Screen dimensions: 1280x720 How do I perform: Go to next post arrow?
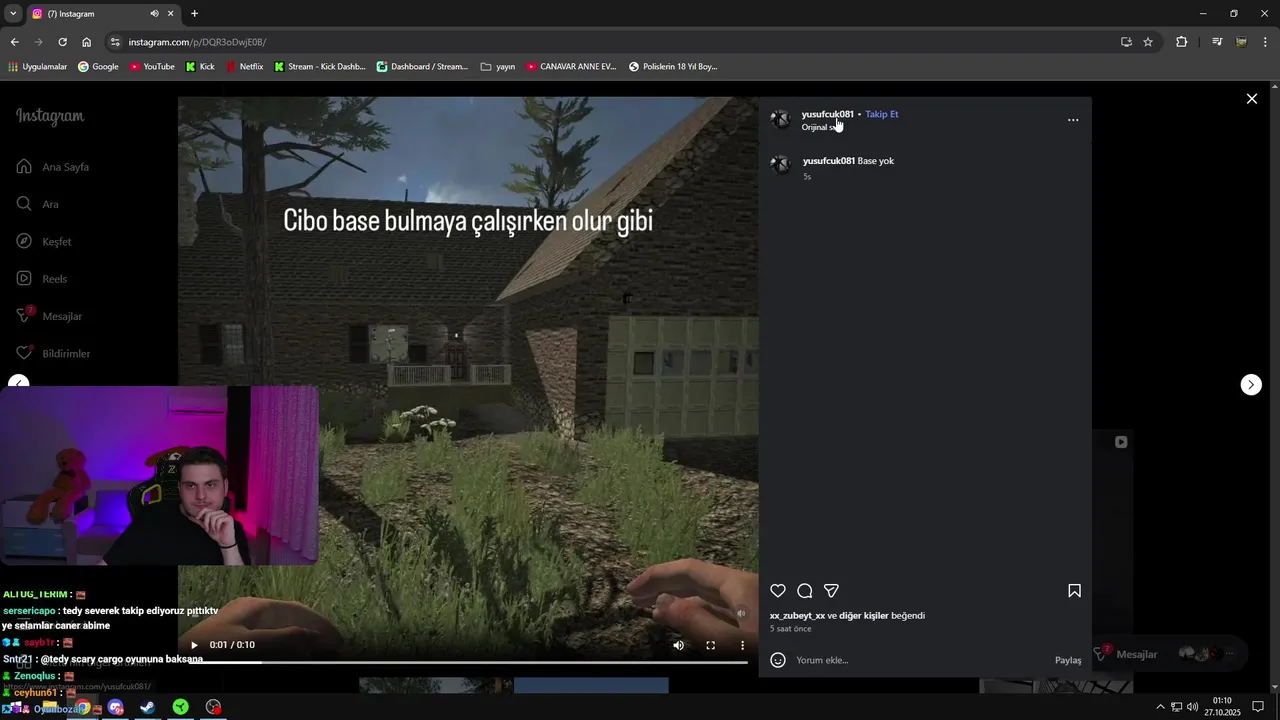click(x=1251, y=385)
